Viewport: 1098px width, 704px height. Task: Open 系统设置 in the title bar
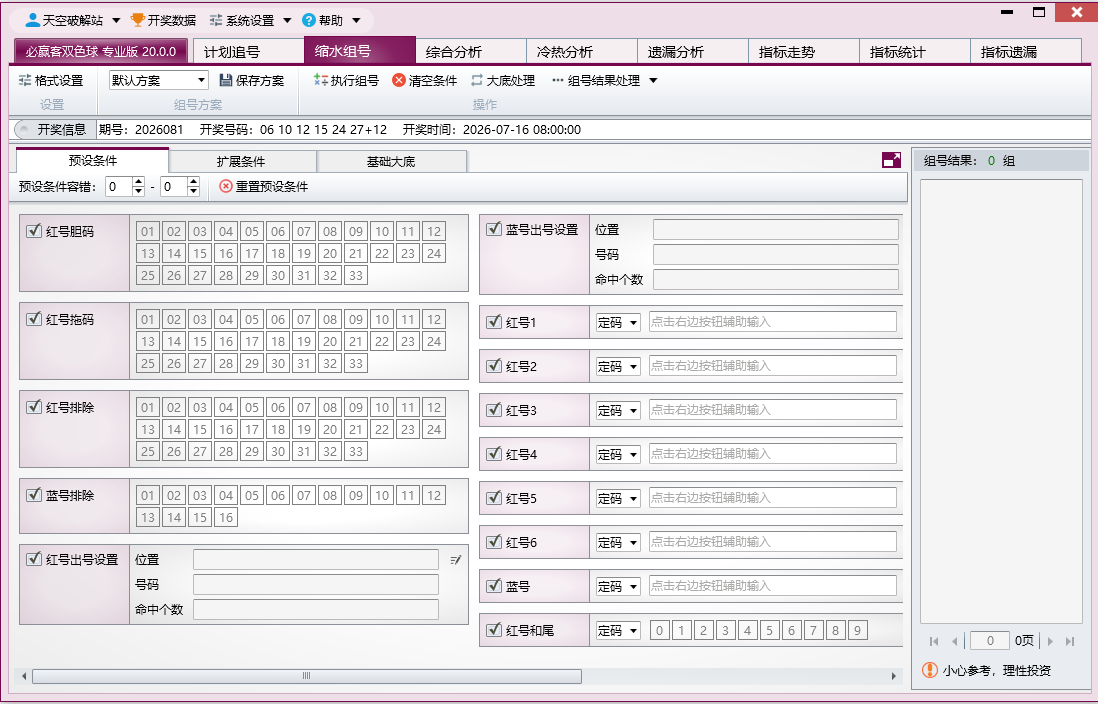pyautogui.click(x=249, y=20)
